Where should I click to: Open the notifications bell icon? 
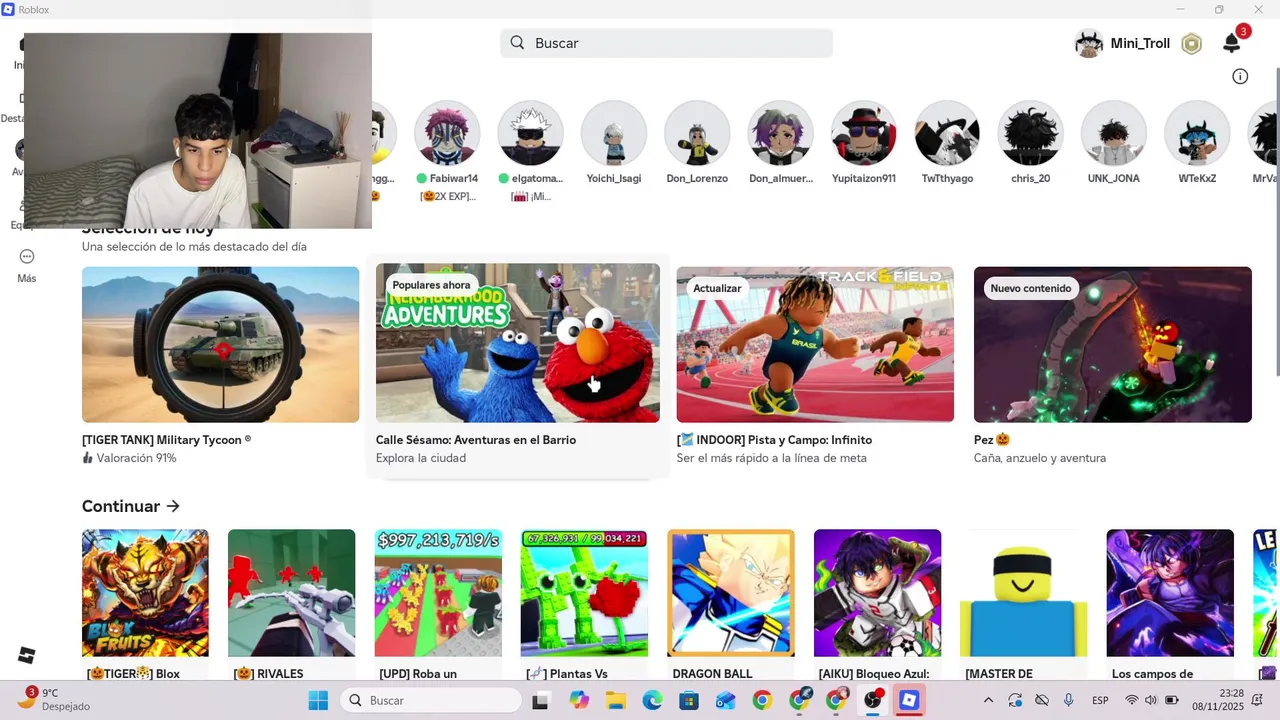pyautogui.click(x=1232, y=43)
